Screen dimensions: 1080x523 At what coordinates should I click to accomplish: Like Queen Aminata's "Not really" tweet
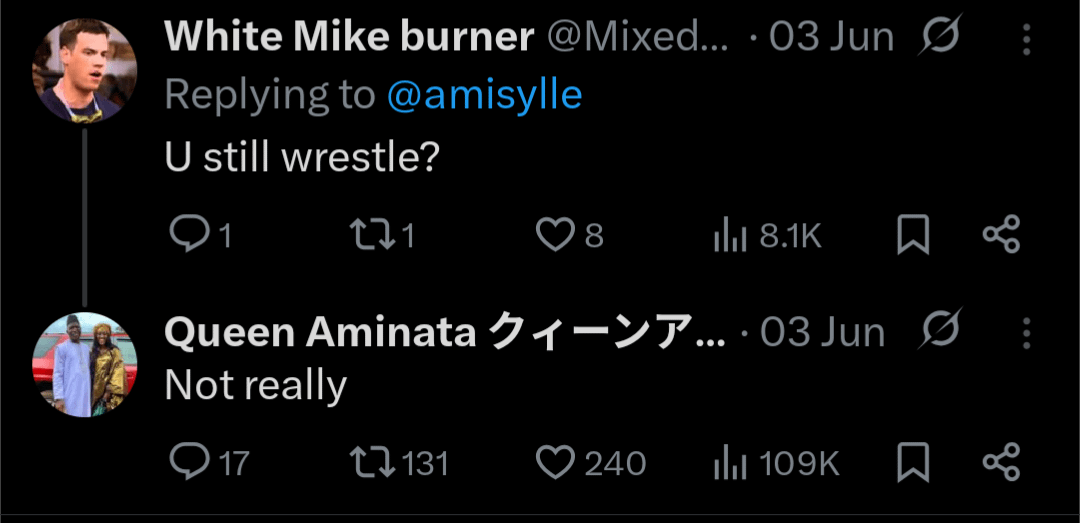[555, 463]
